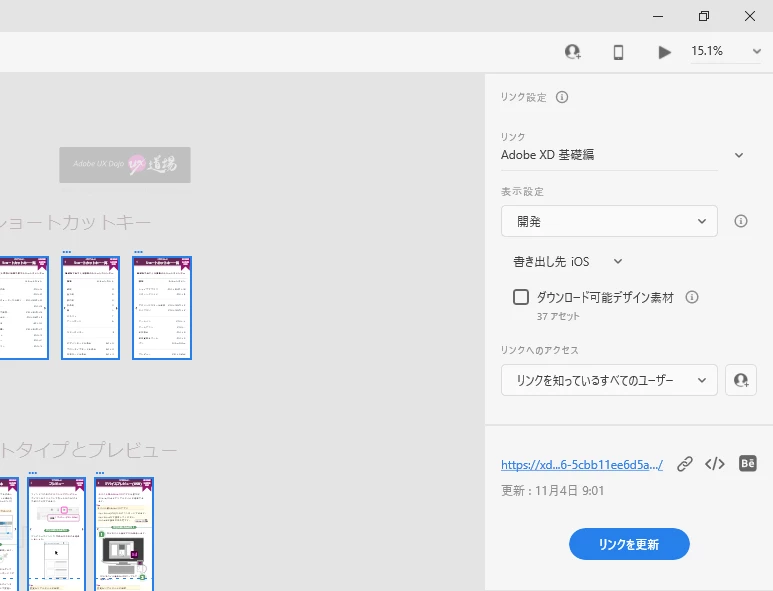This screenshot has width=773, height=591.
Task: Select rightmost artboard in ショートカットキー row
Action: coord(162,308)
